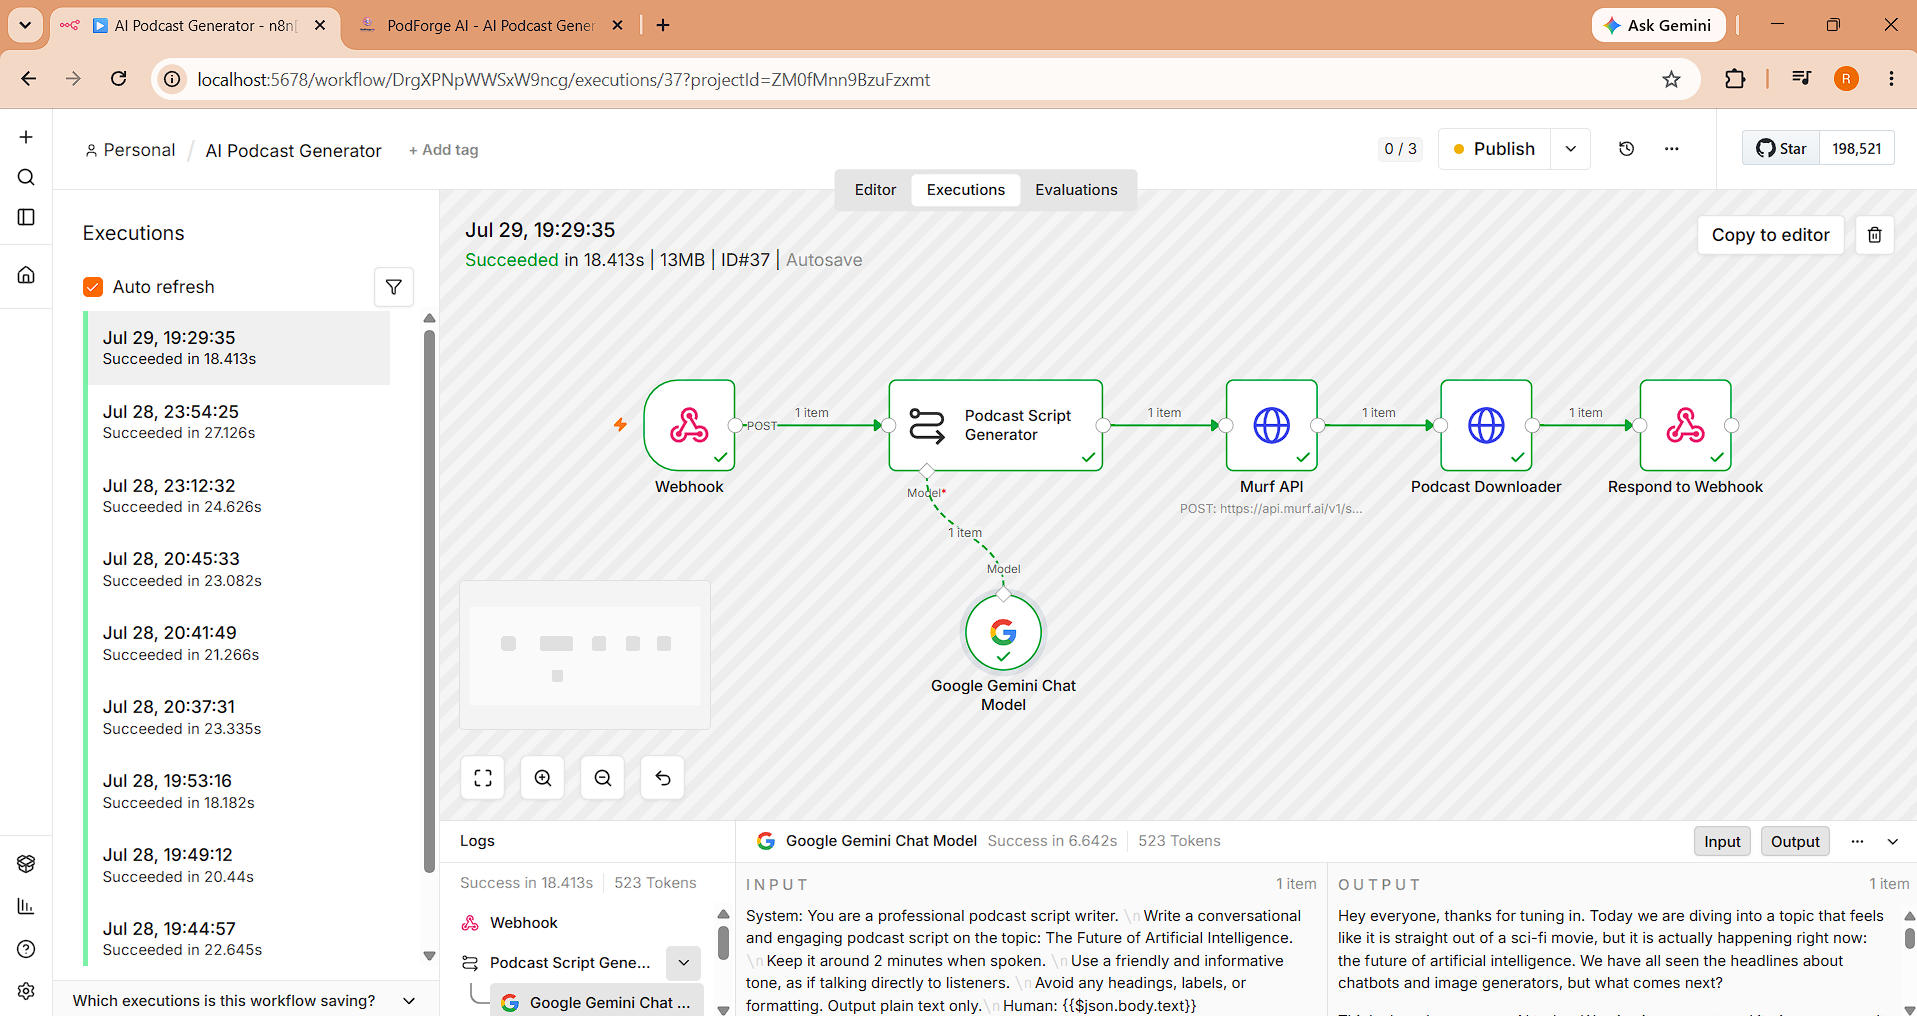This screenshot has width=1917, height=1016.
Task: Open execution Jul 28, 23:54:25
Action: (x=238, y=422)
